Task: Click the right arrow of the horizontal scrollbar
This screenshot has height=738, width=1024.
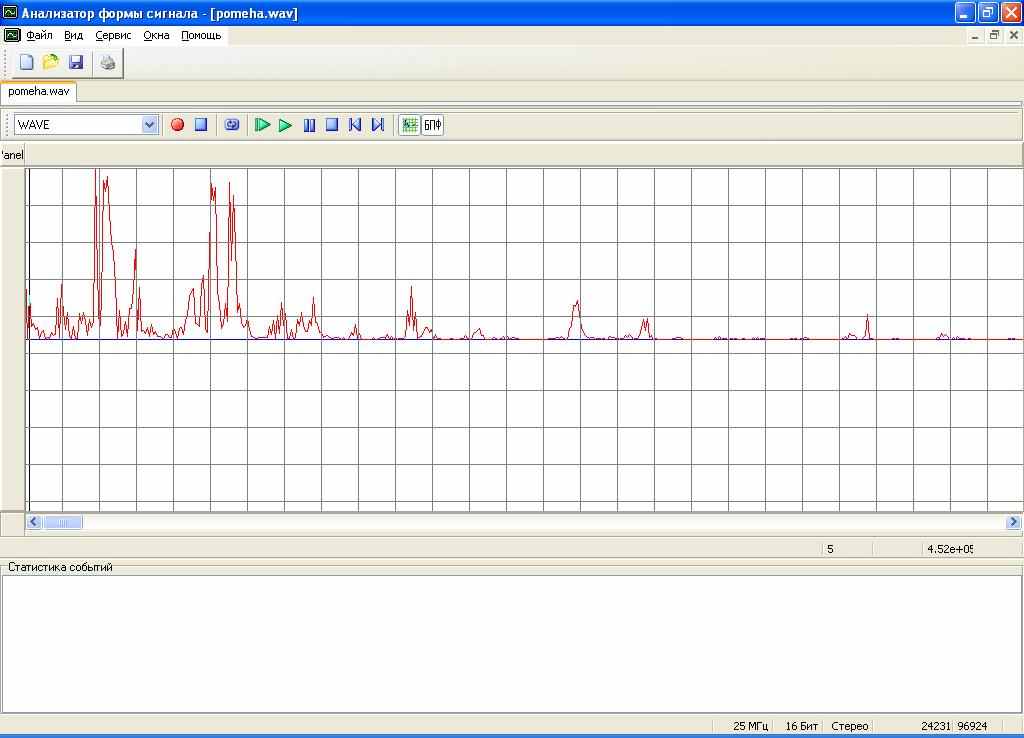Action: click(x=1013, y=522)
